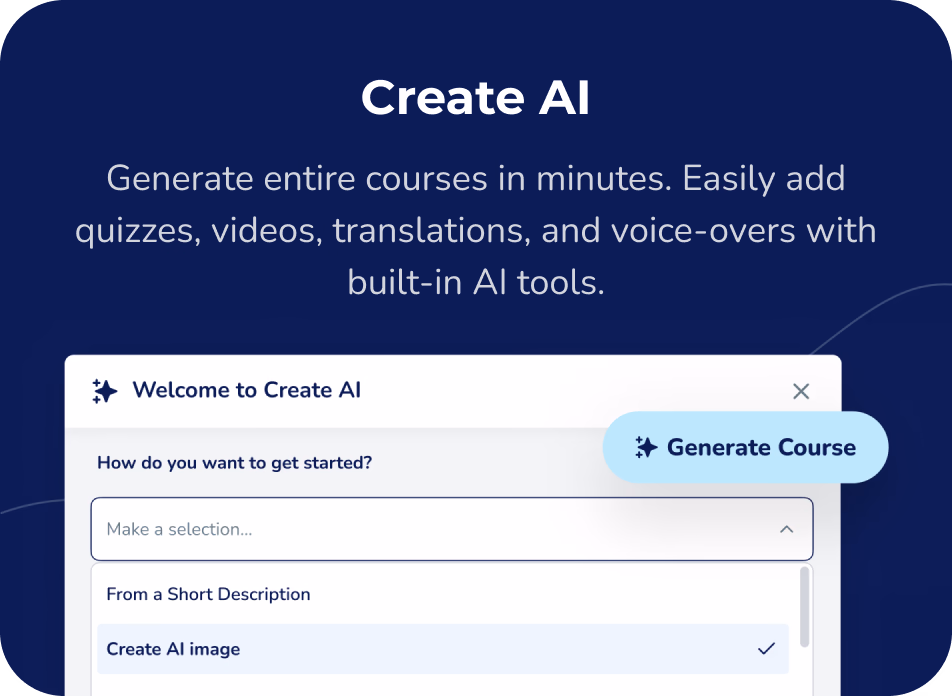Click inside the Make a selection input
952x696 pixels.
400,529
